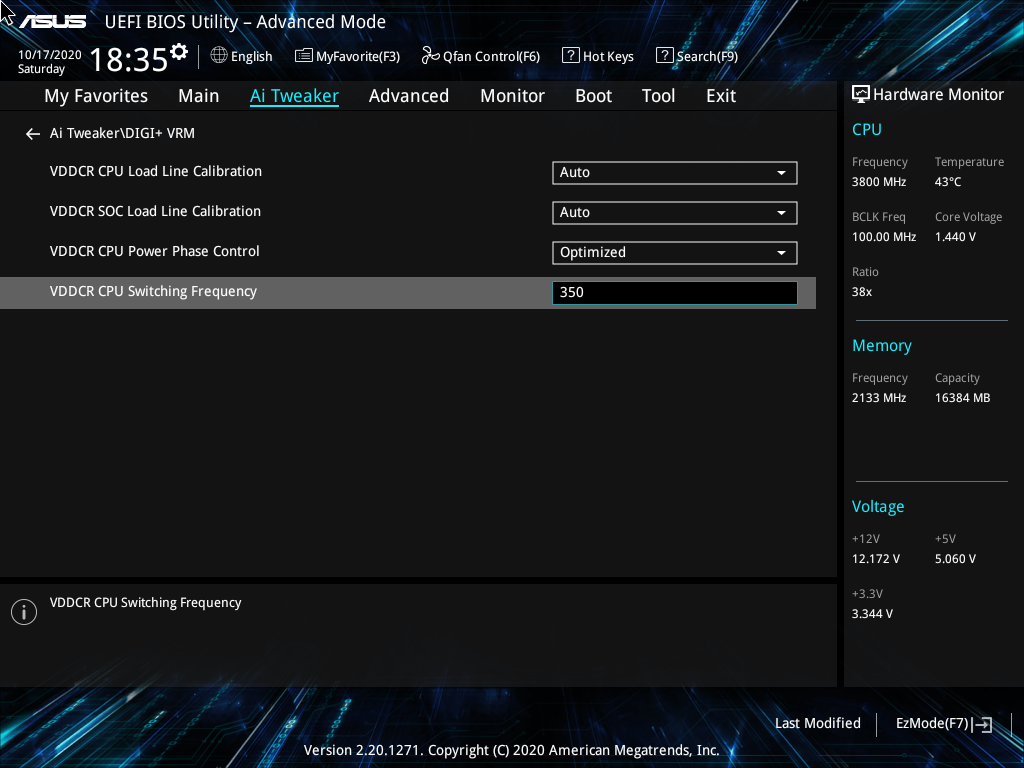Select the Ai Tweaker tab
This screenshot has height=768, width=1024.
pyautogui.click(x=294, y=96)
